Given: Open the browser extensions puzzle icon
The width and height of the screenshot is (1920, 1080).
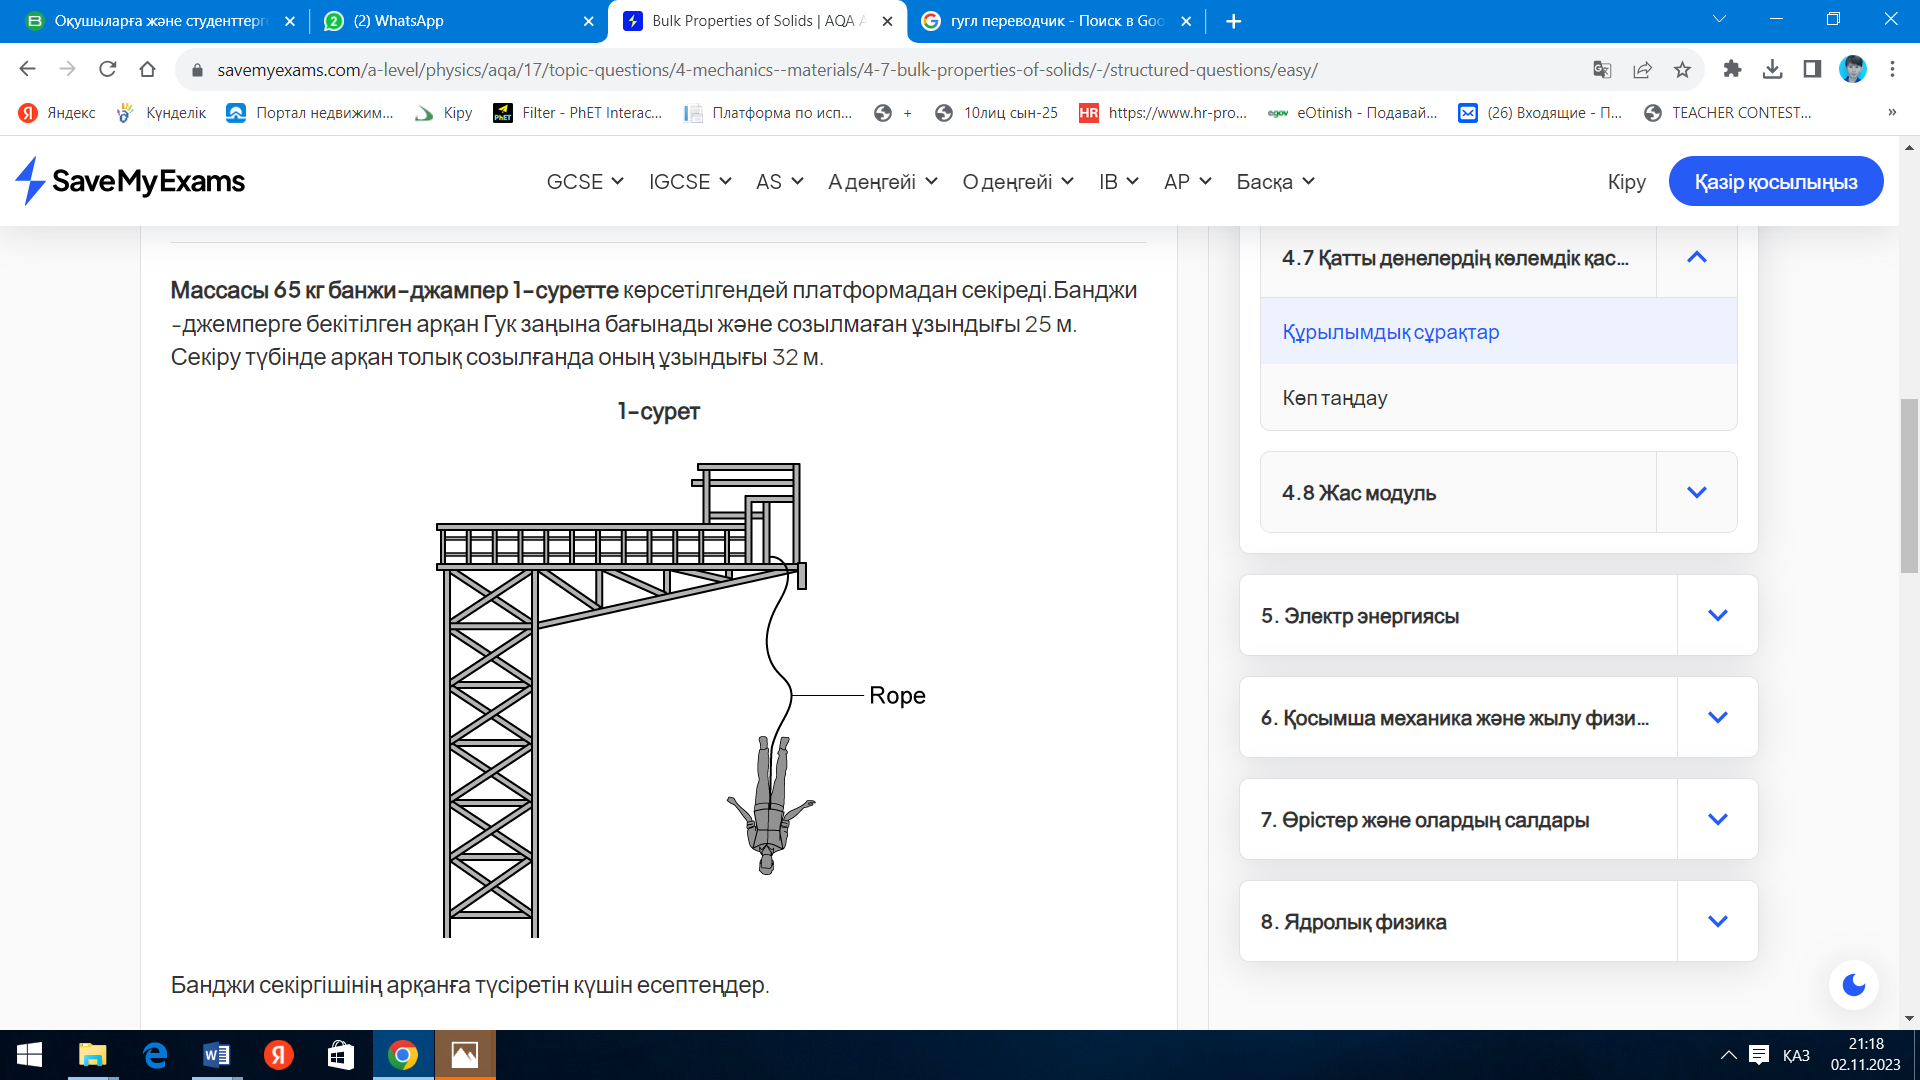Looking at the screenshot, I should [1732, 69].
